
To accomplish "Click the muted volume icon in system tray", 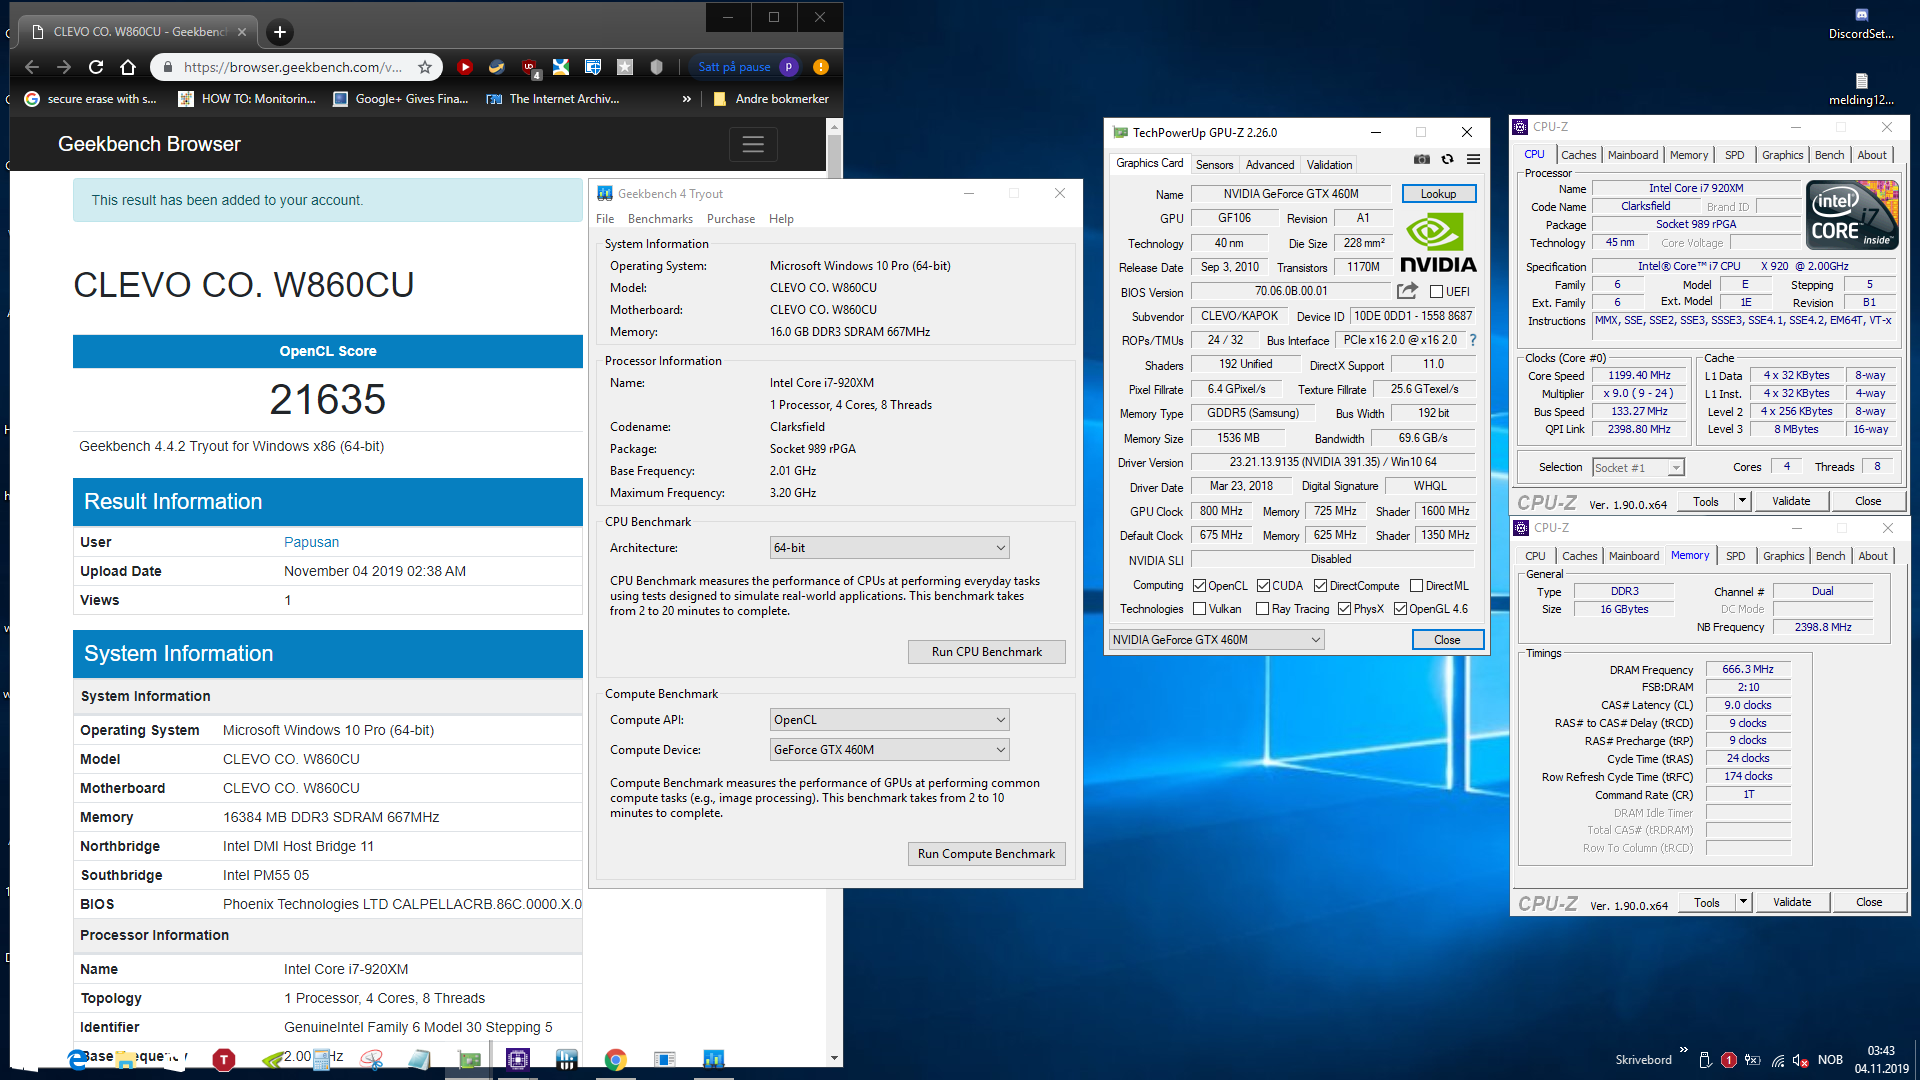I will [1800, 1060].
